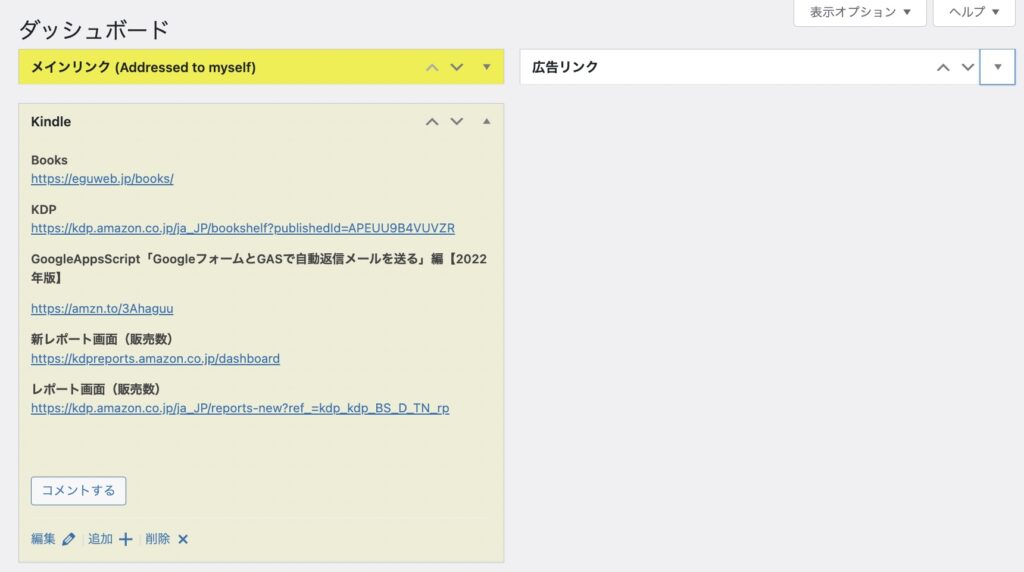Viewport: 1024px width, 572px height.
Task: Click the 削除 delete X link
Action: (167, 539)
